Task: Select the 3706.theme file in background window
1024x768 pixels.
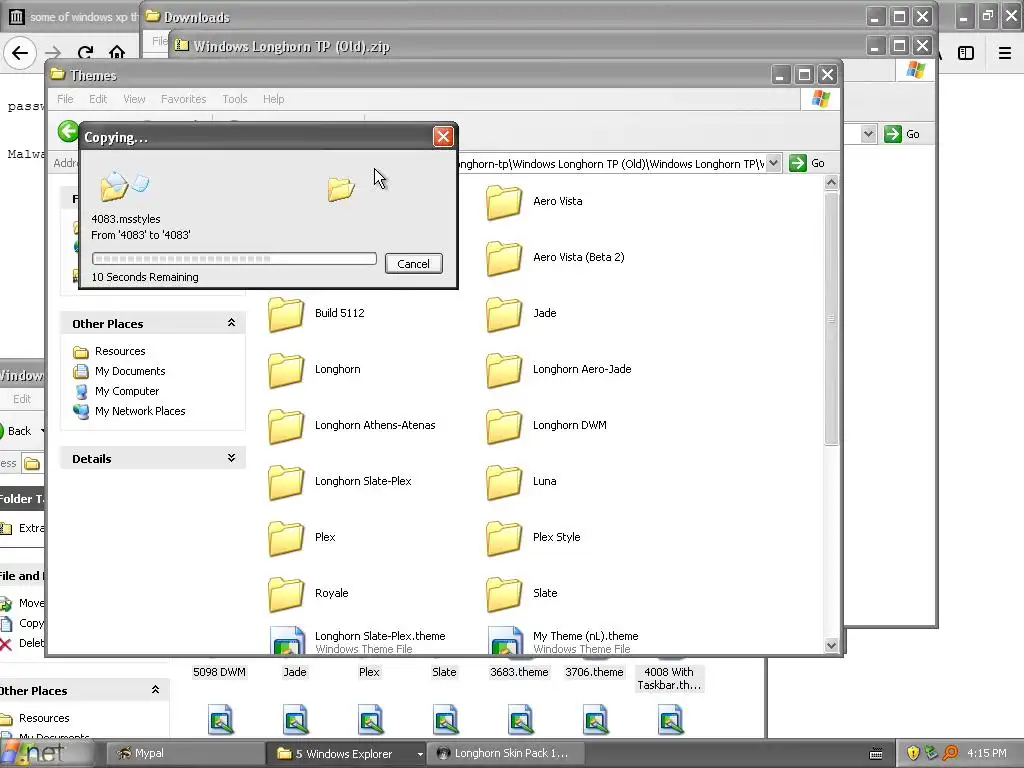Action: click(x=594, y=672)
